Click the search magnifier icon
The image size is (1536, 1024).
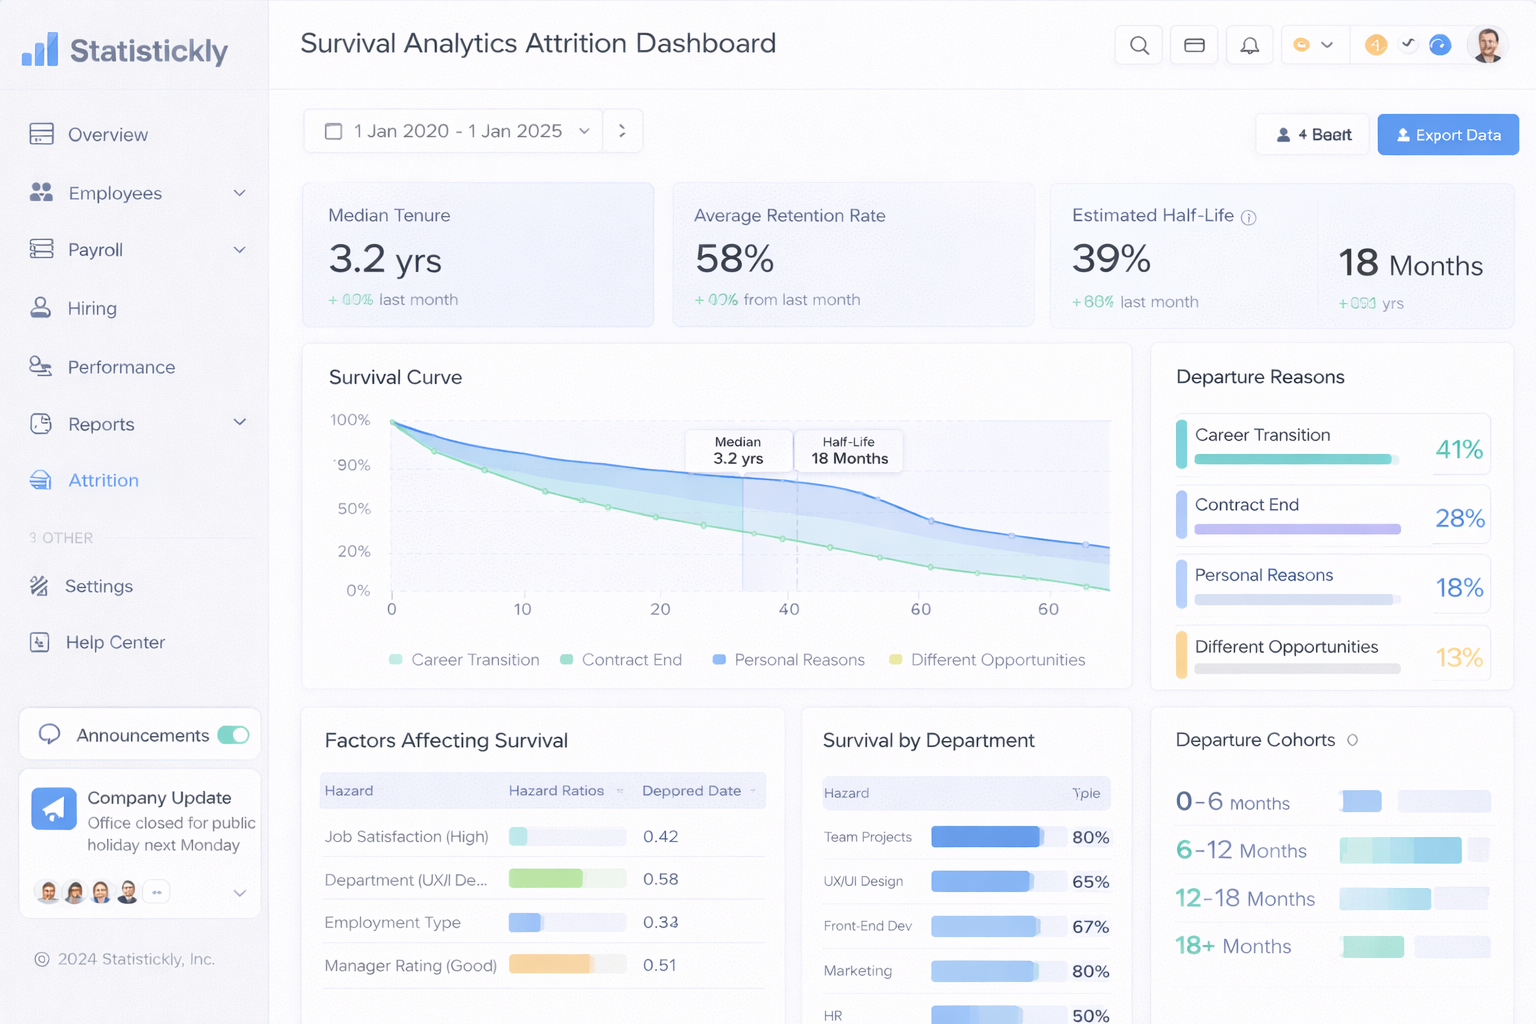point(1139,45)
